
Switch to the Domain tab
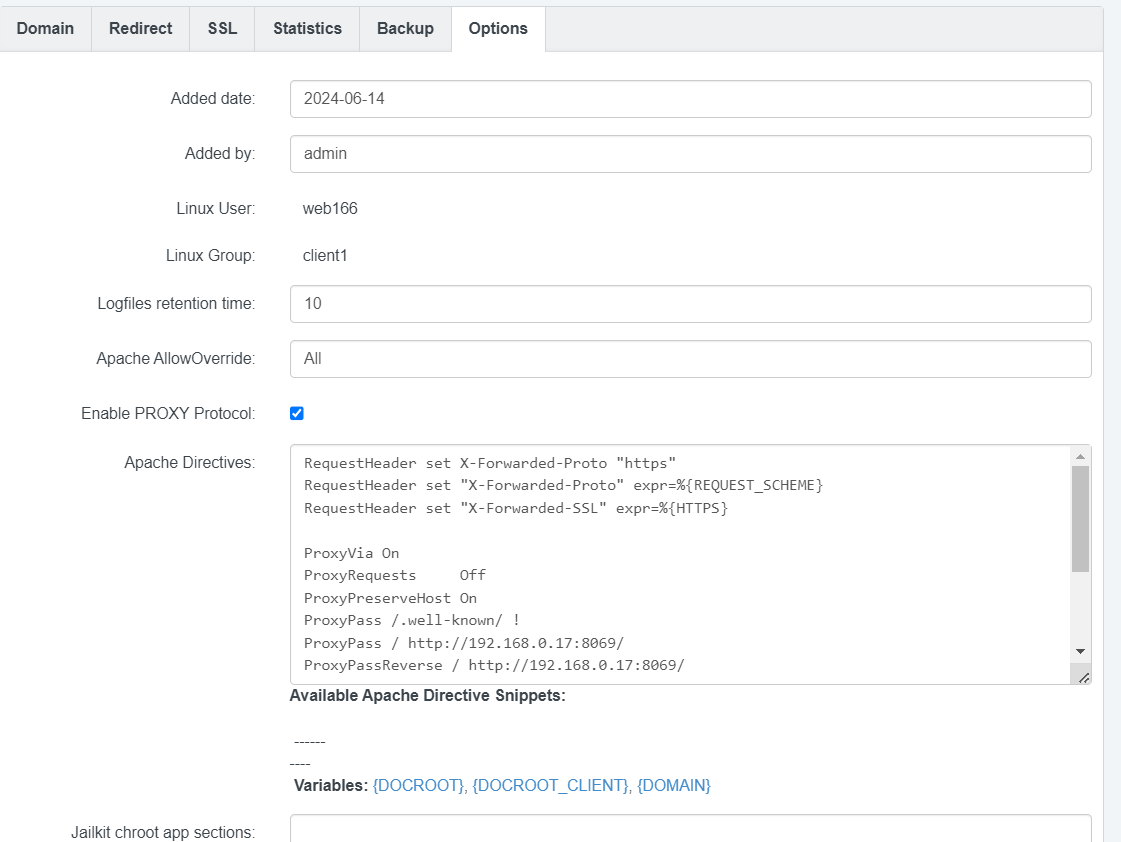(46, 28)
